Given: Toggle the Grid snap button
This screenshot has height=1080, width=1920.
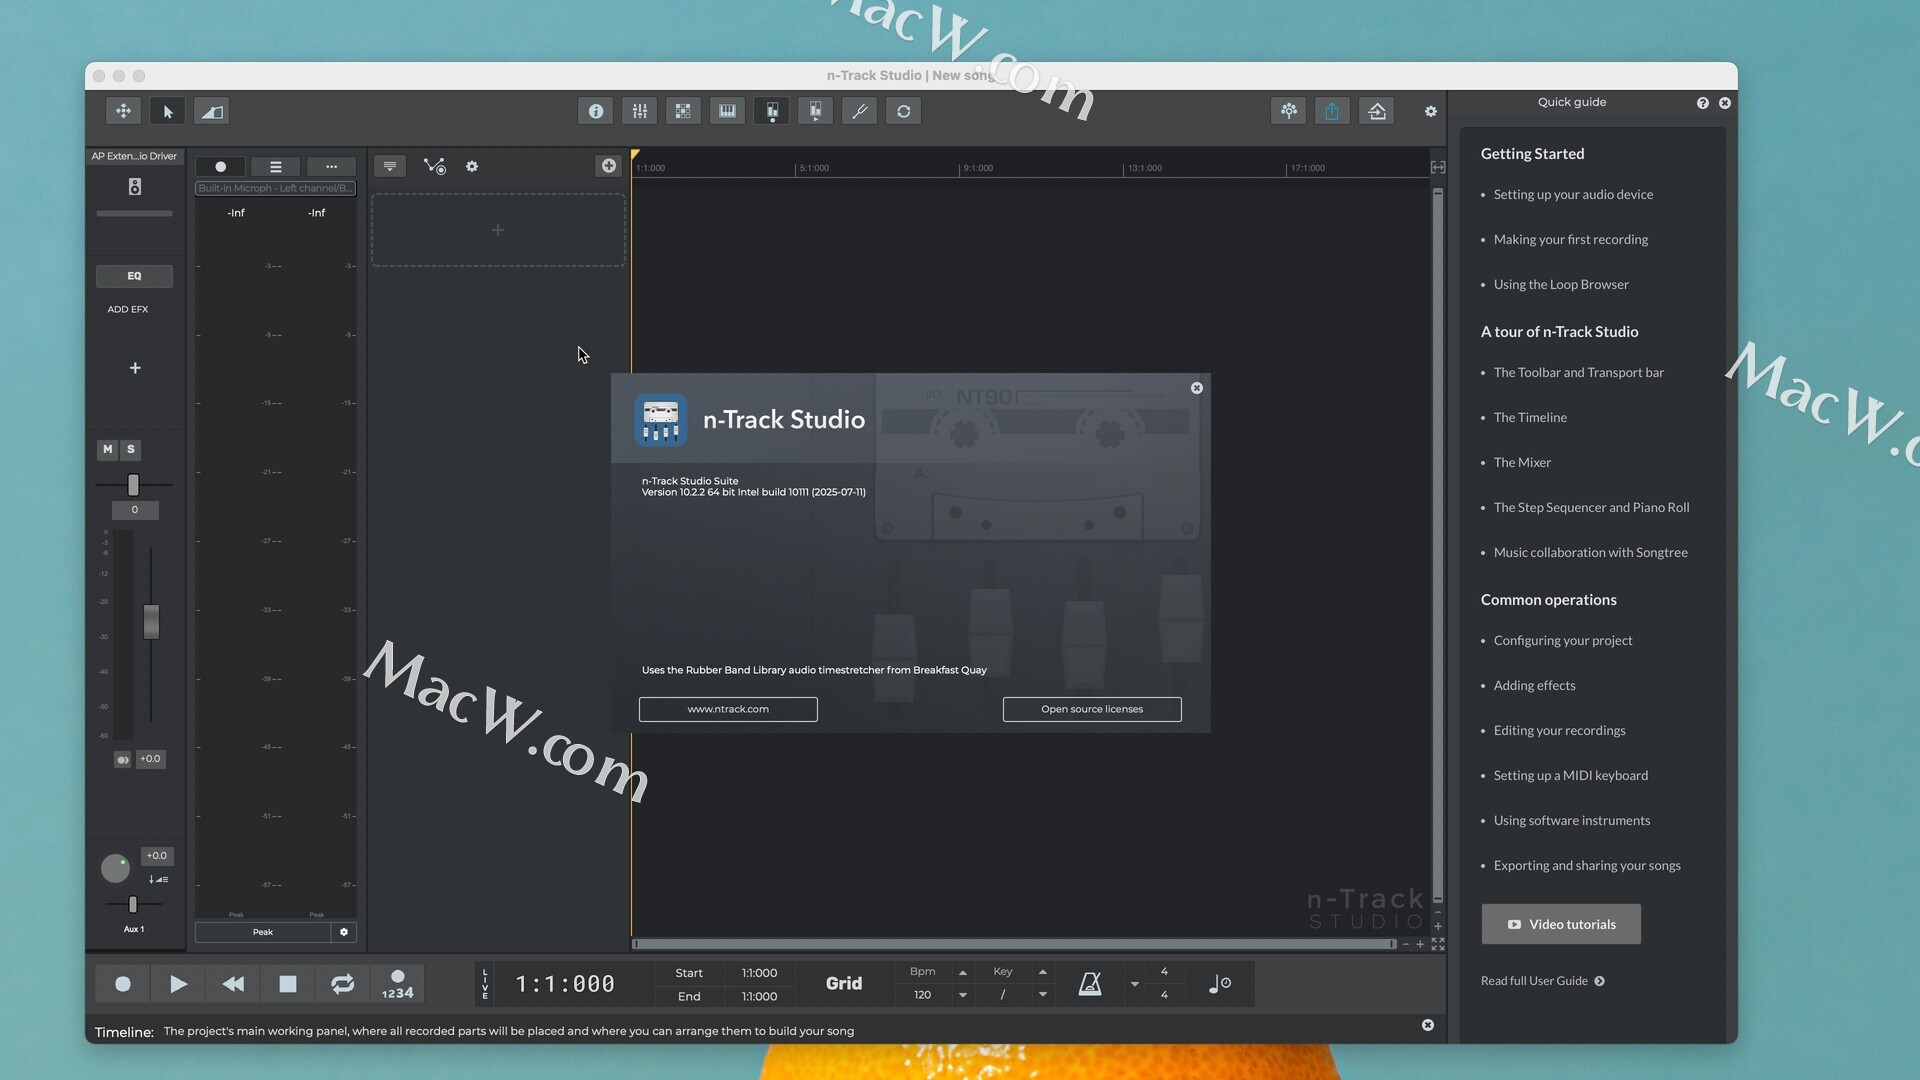Looking at the screenshot, I should (x=844, y=984).
